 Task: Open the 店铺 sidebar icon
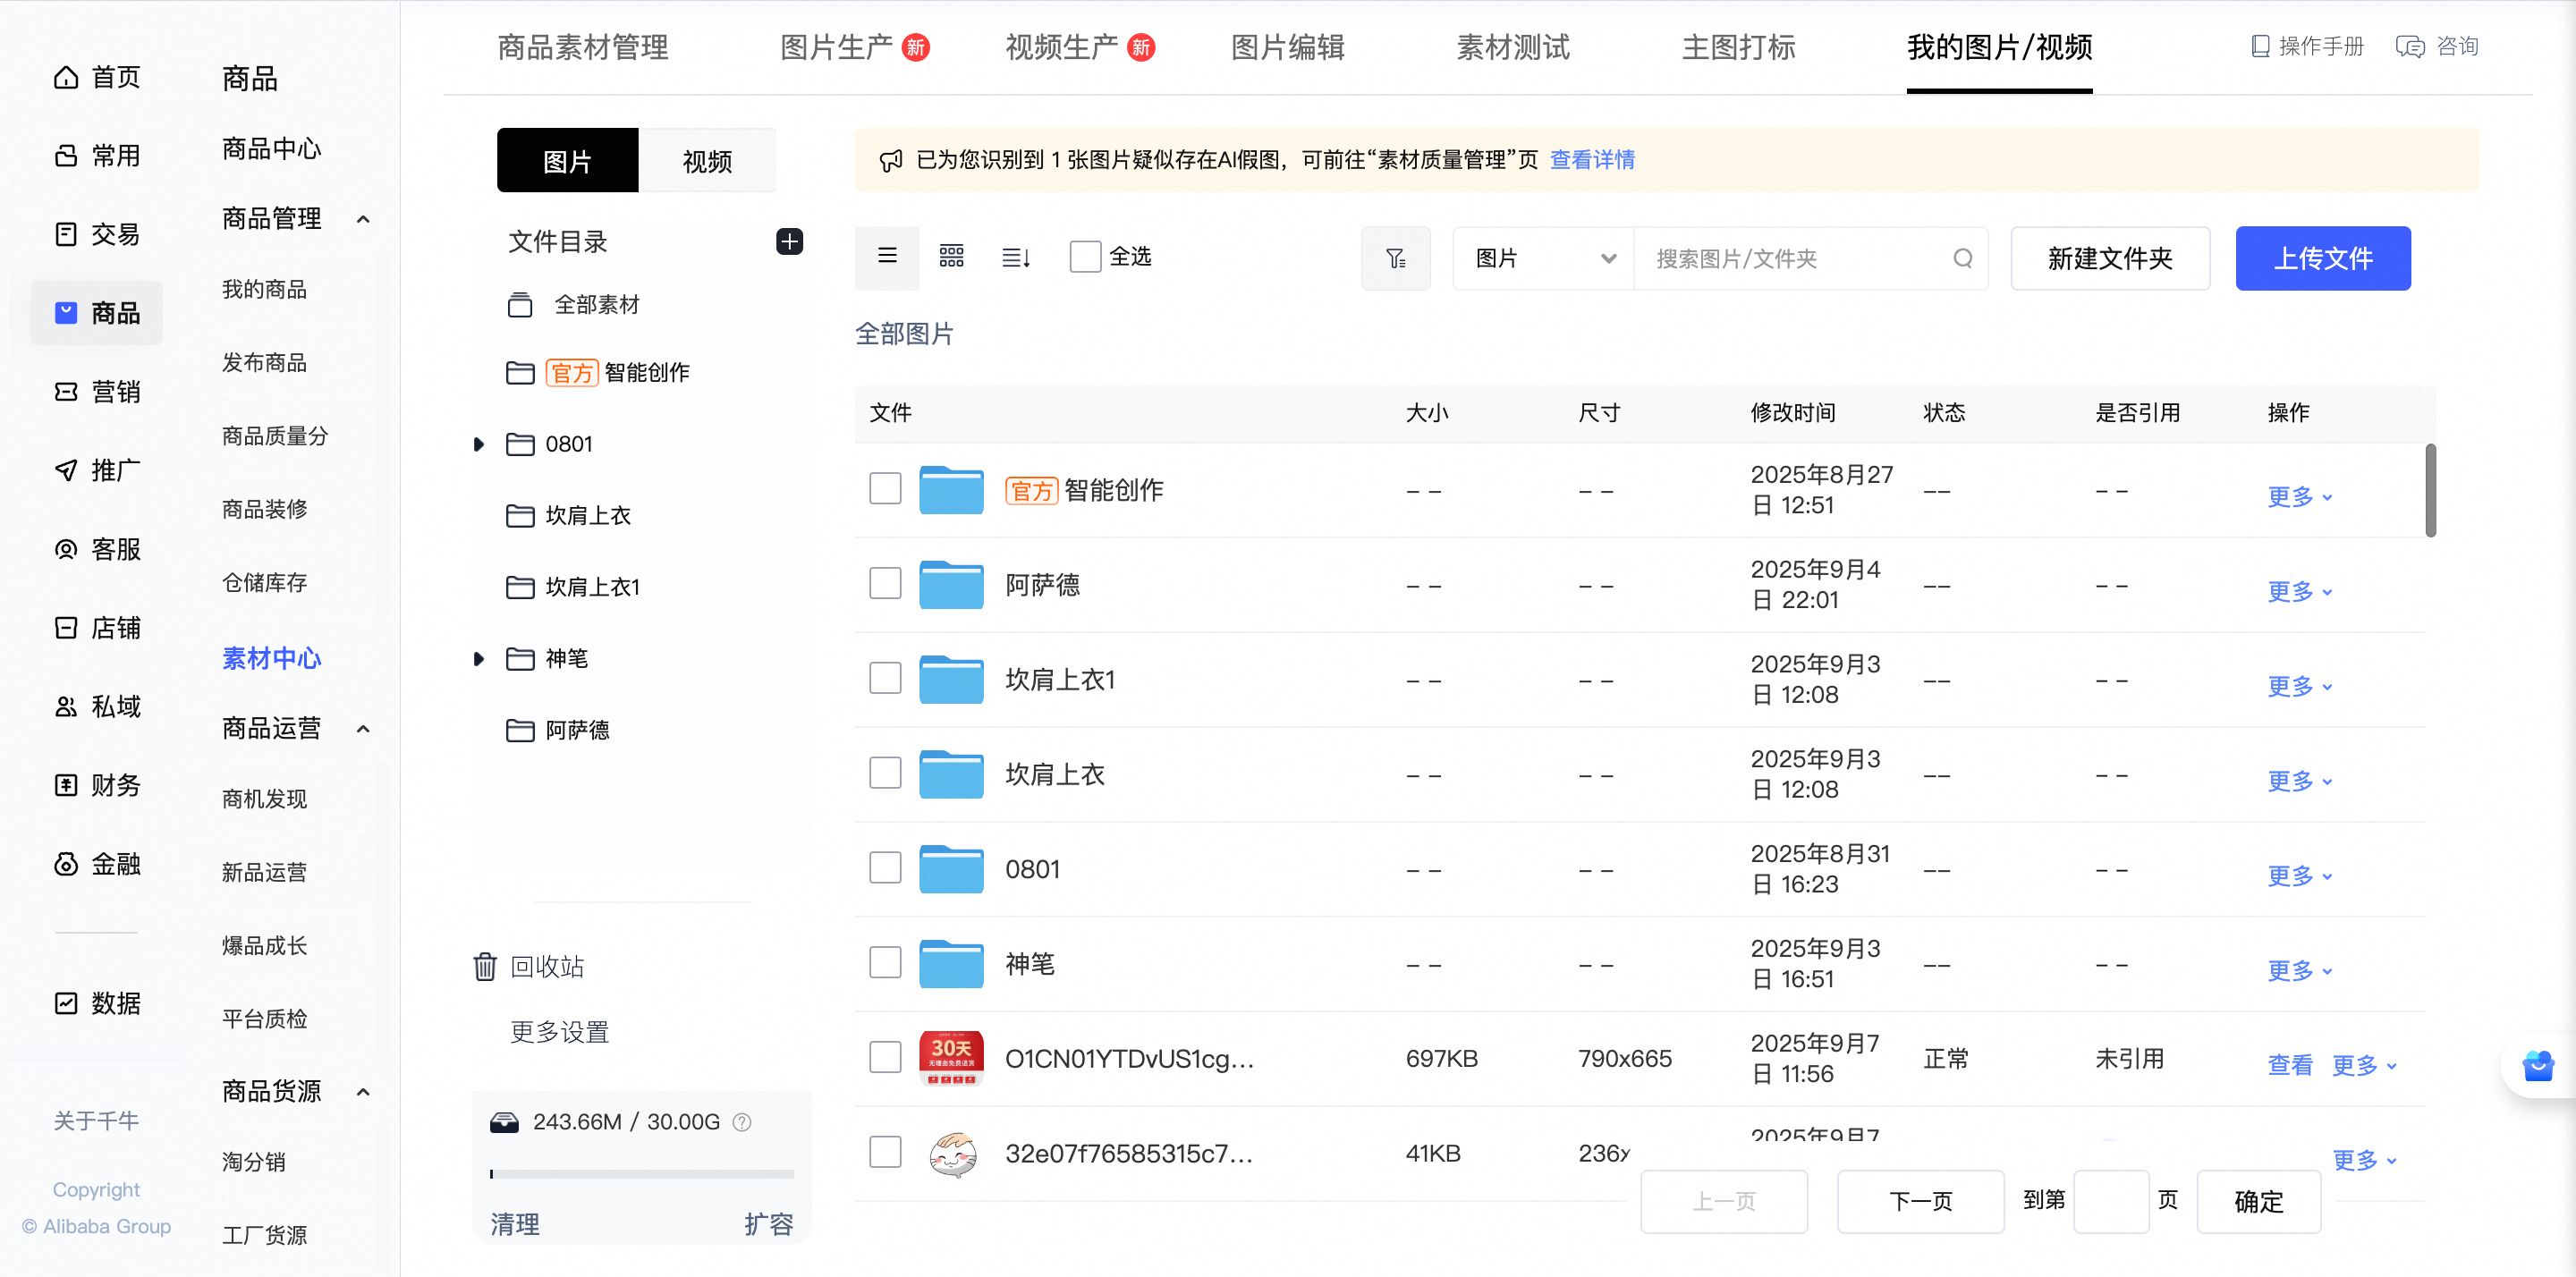tap(66, 627)
